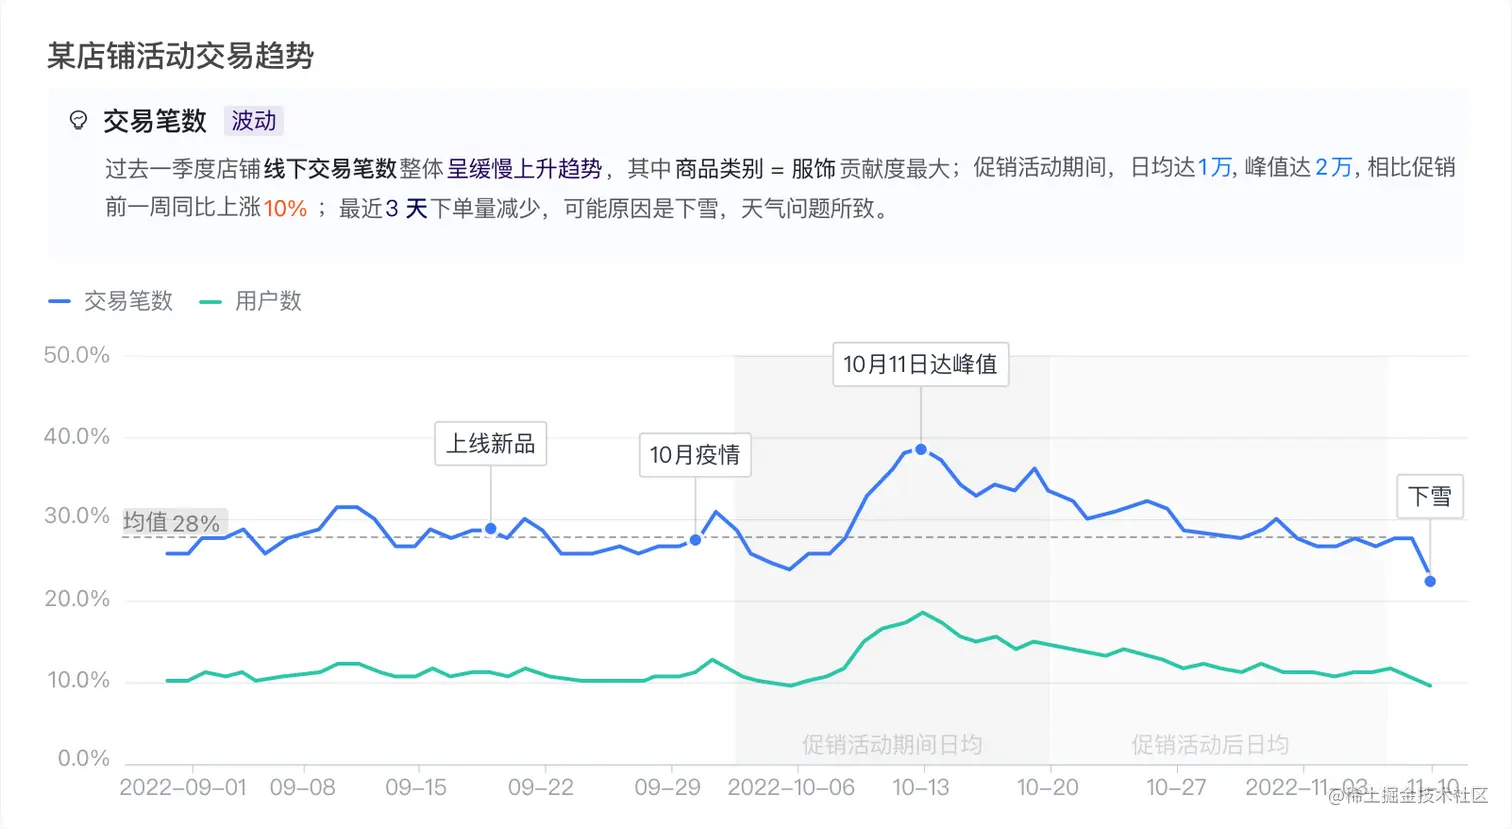Click the 10月11日达峰值 annotation label
1512x829 pixels.
coord(920,364)
